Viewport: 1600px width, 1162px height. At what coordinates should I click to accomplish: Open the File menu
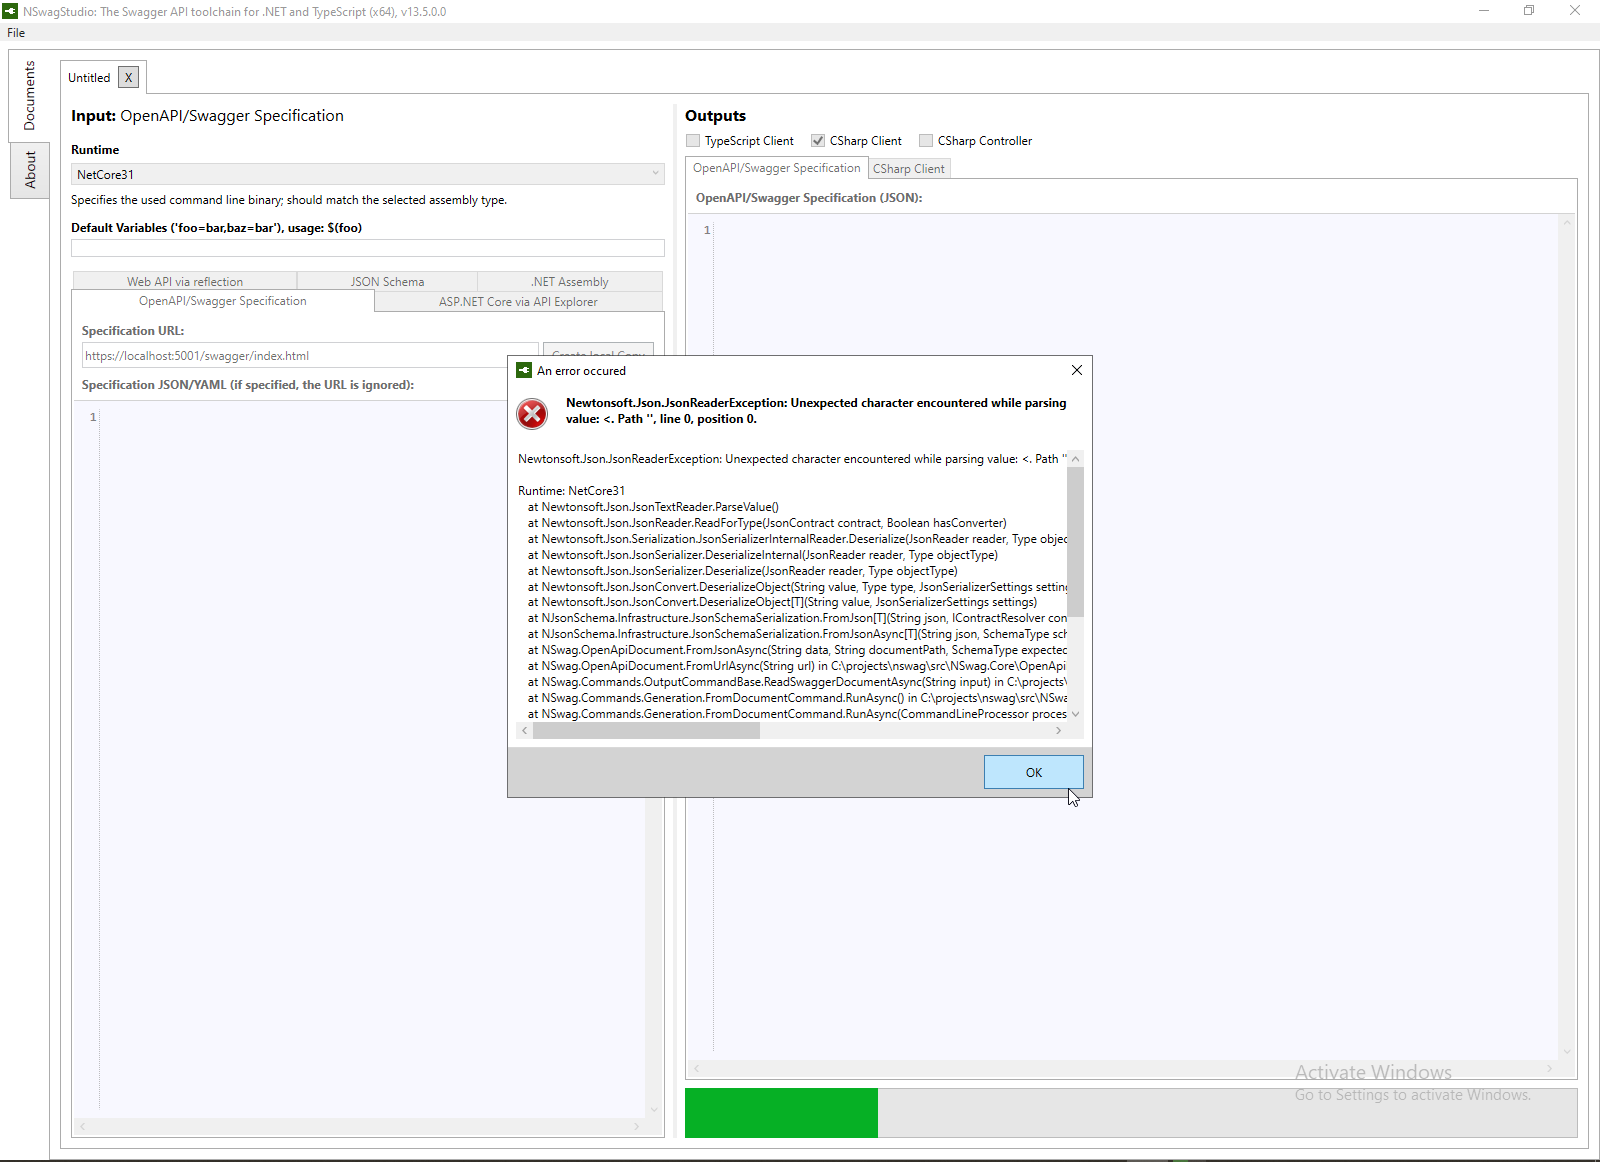pyautogui.click(x=16, y=33)
